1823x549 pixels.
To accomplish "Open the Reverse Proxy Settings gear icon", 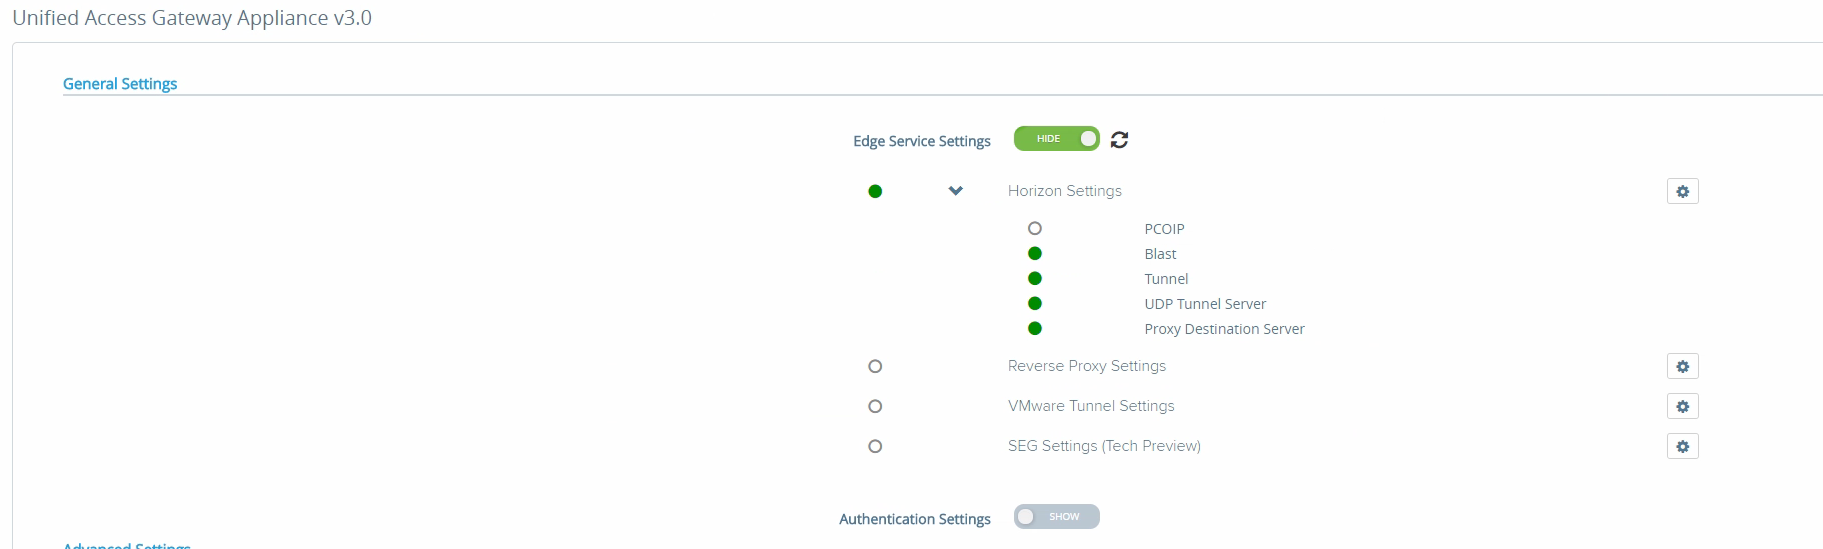I will [x=1682, y=367].
